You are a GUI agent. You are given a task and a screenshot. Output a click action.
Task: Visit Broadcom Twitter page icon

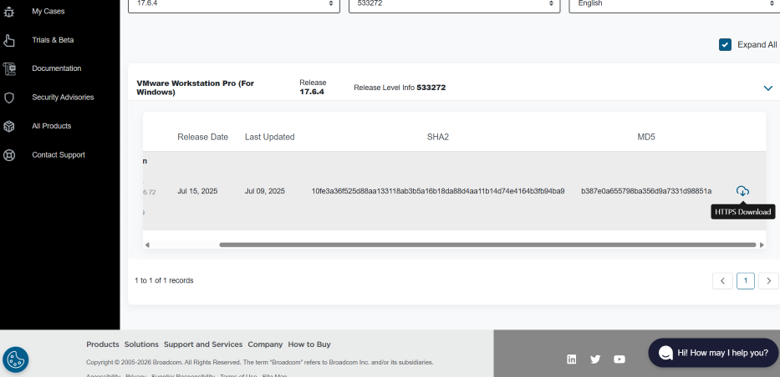pyautogui.click(x=595, y=359)
